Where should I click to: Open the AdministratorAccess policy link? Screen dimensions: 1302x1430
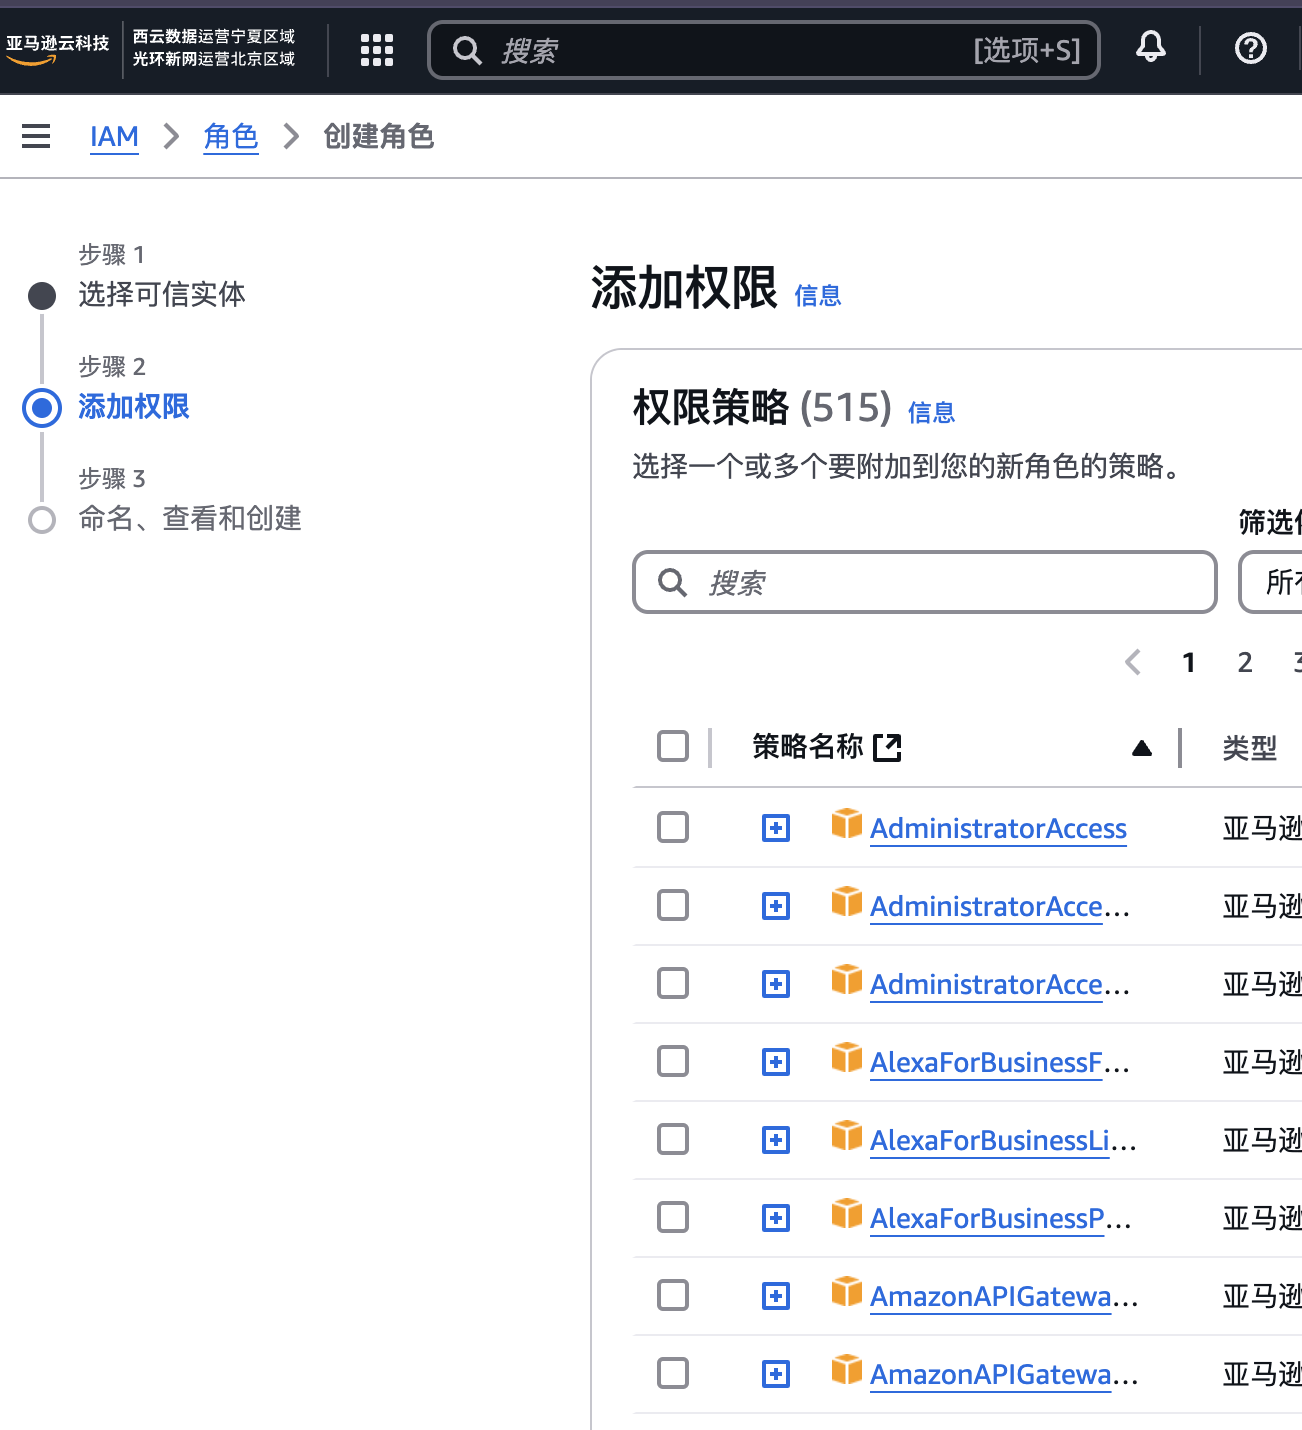(x=998, y=828)
